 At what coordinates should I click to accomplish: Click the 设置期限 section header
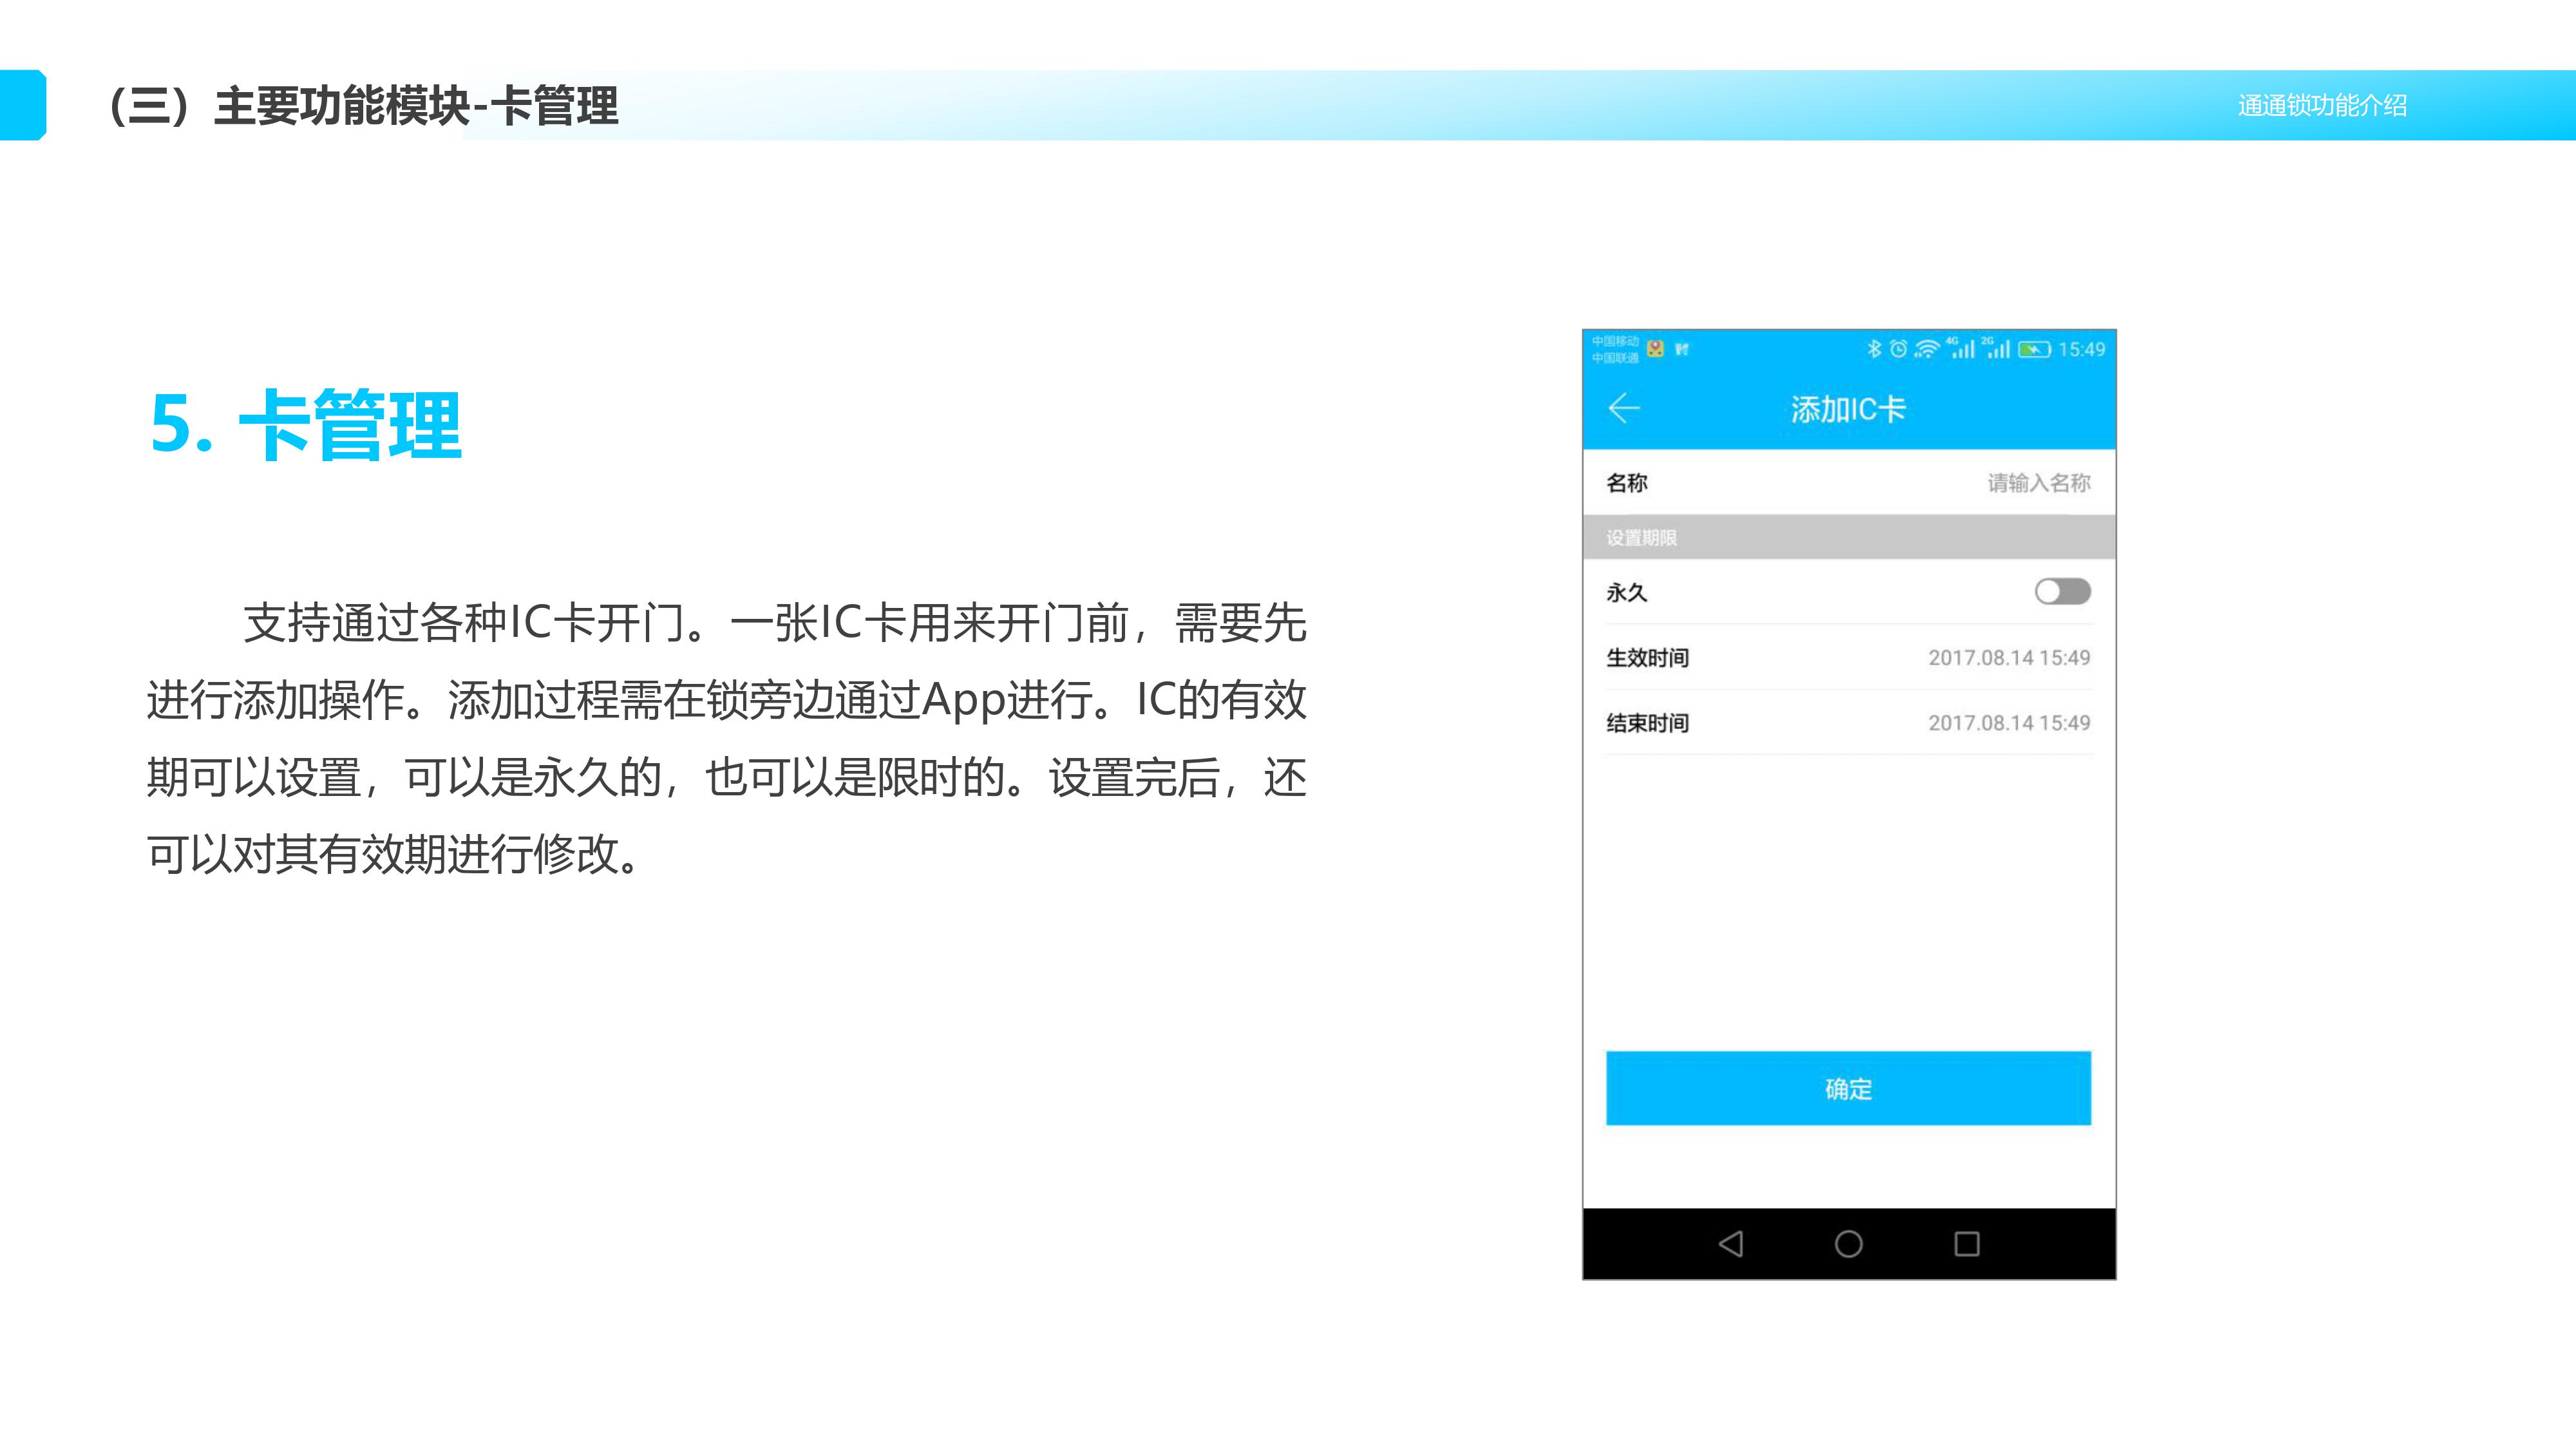[1642, 538]
